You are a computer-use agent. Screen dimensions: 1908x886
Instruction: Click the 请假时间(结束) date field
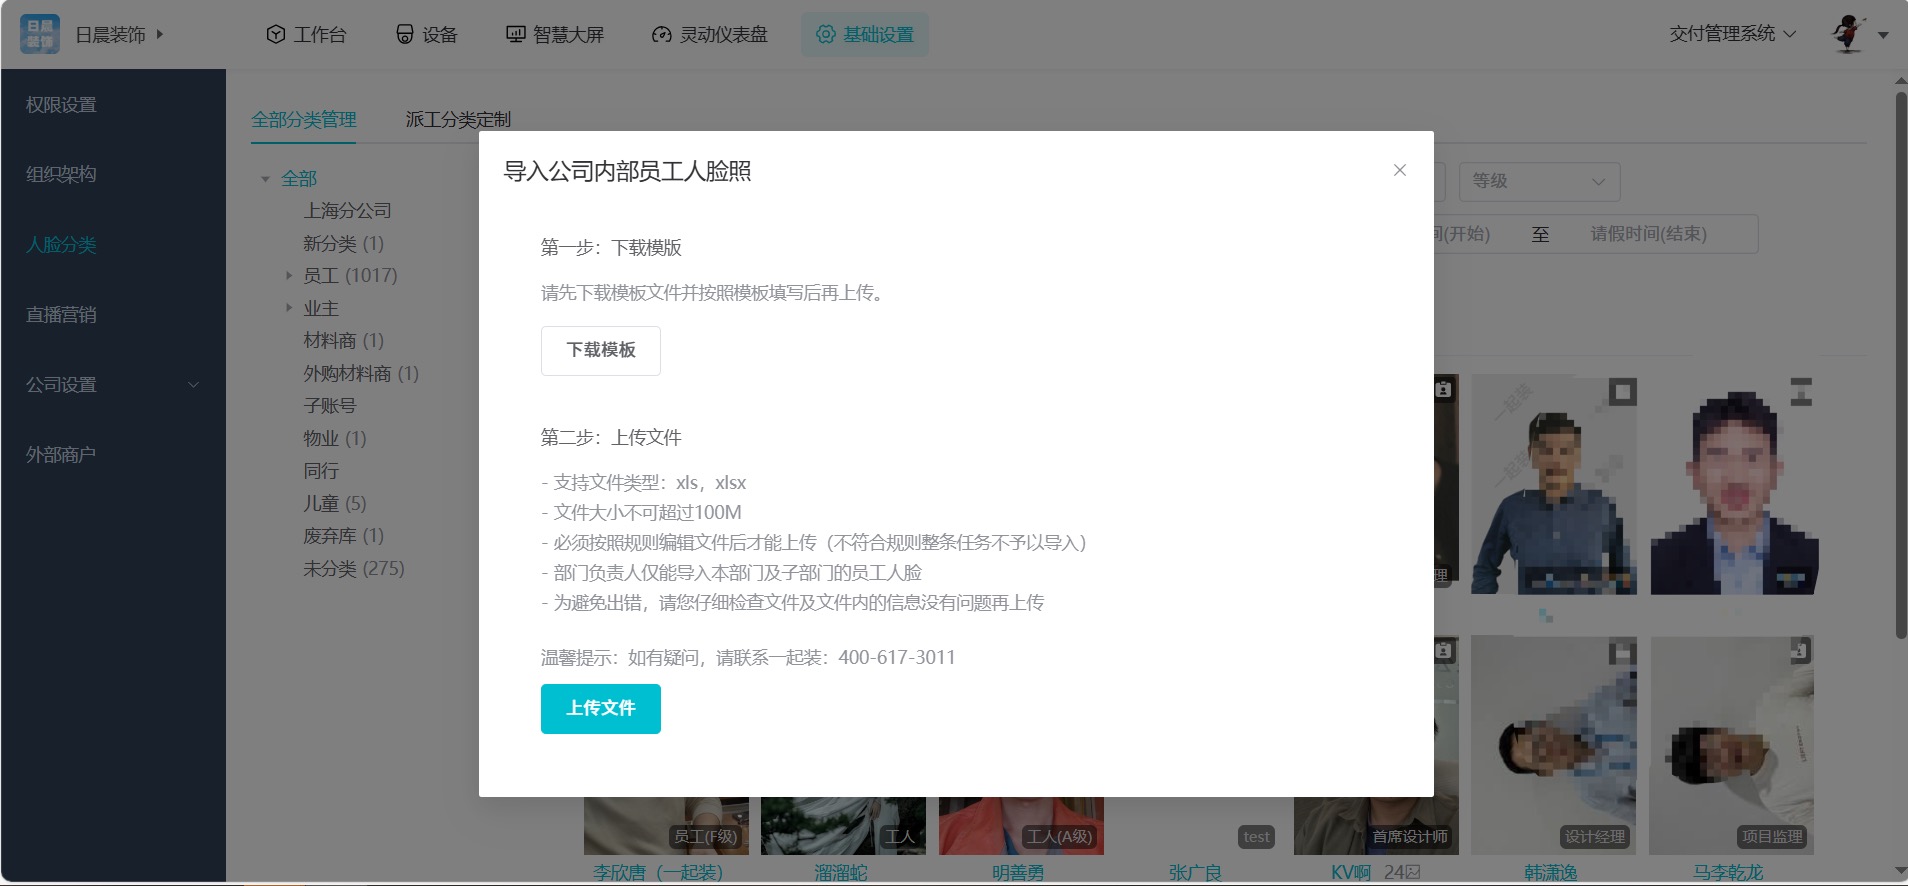1648,234
